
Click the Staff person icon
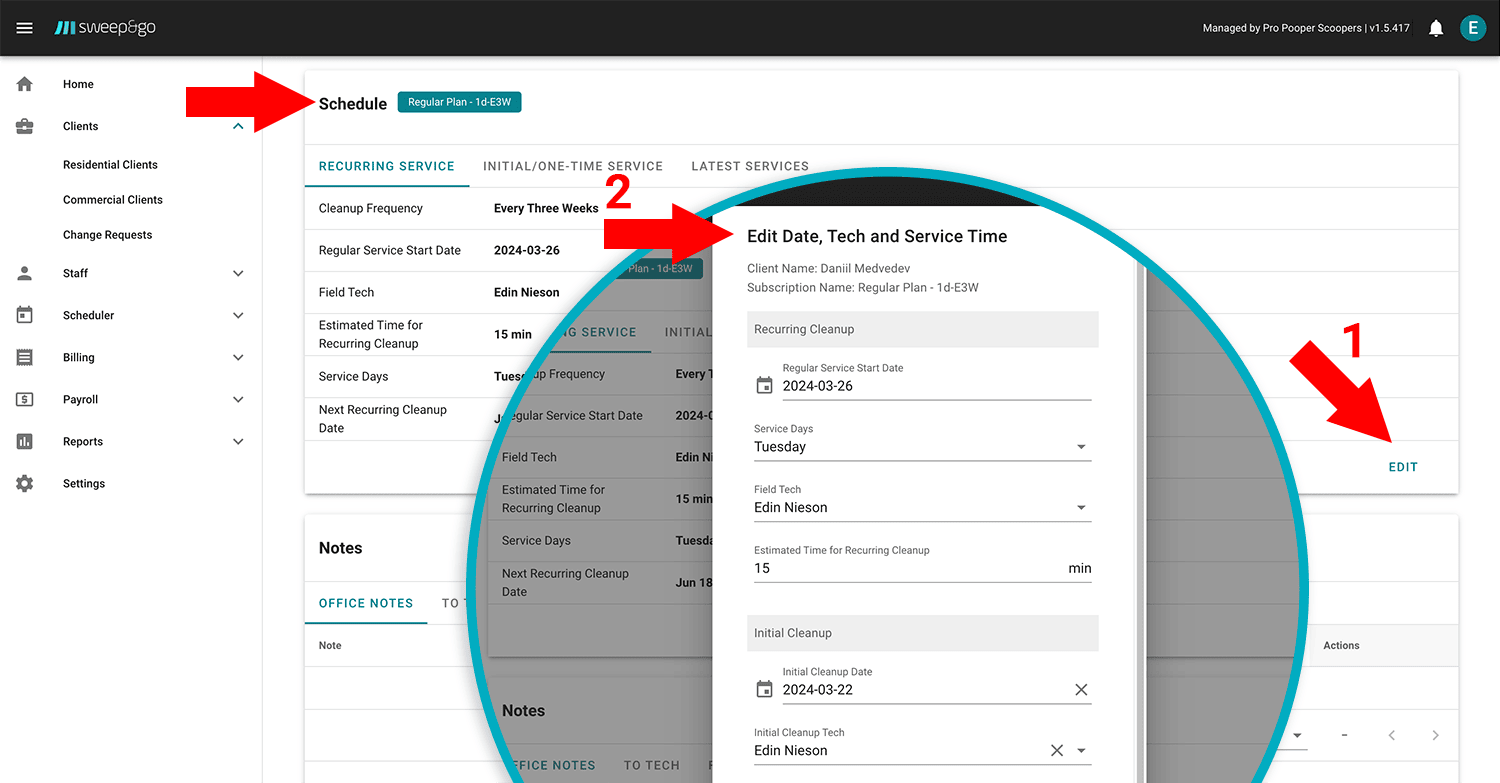tap(24, 272)
